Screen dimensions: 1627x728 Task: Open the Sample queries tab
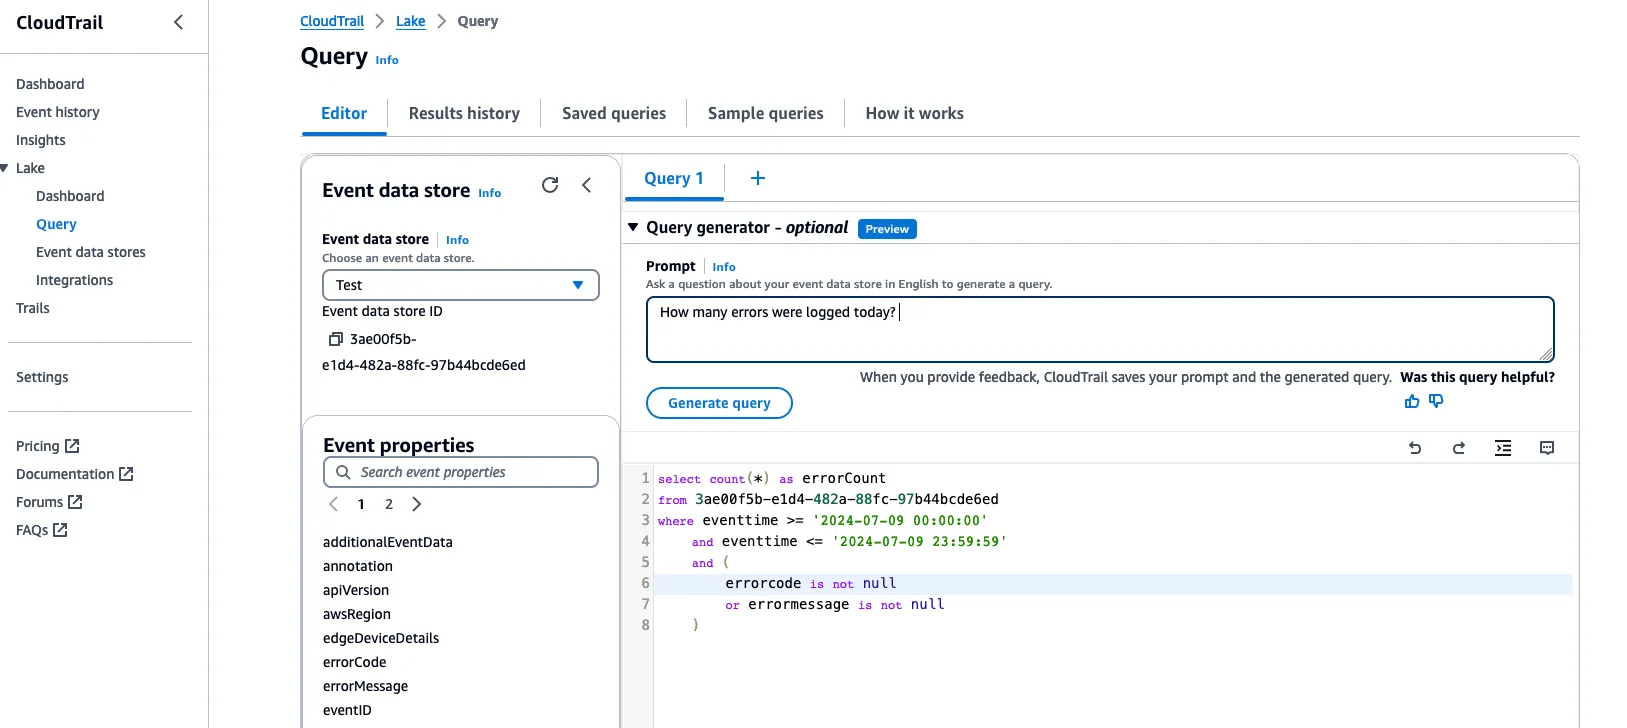766,113
